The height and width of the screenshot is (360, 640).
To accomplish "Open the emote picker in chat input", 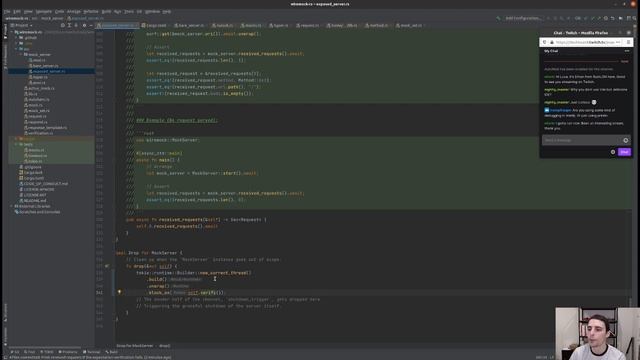I will 626,140.
